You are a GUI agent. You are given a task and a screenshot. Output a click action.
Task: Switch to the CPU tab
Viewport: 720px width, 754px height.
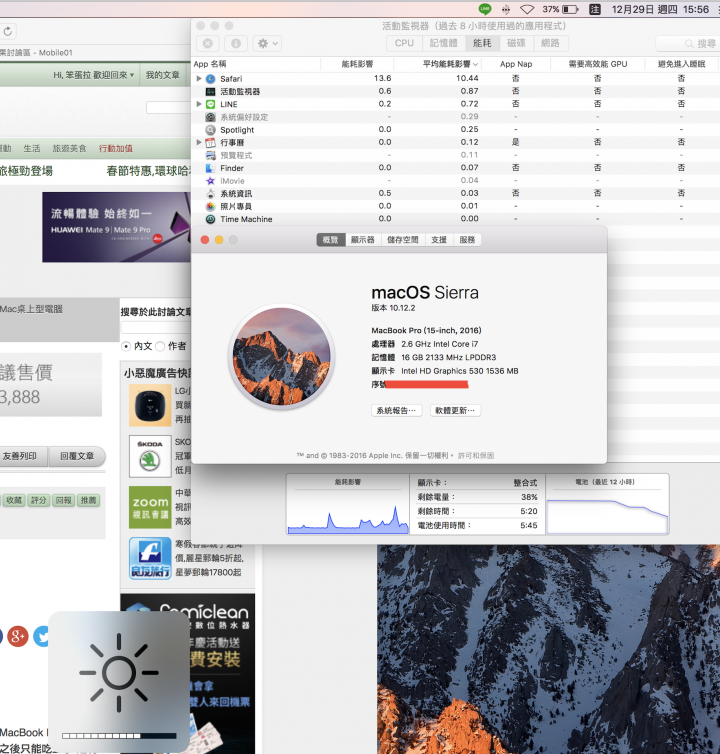coord(404,43)
